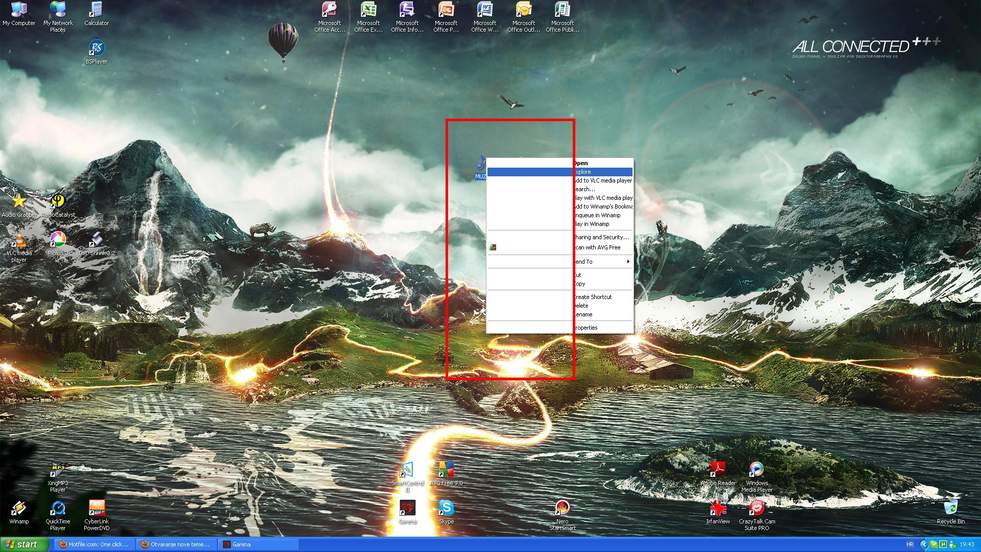Open Microsoft Office PowerPoint shortcut
The width and height of the screenshot is (981, 552).
(445, 17)
